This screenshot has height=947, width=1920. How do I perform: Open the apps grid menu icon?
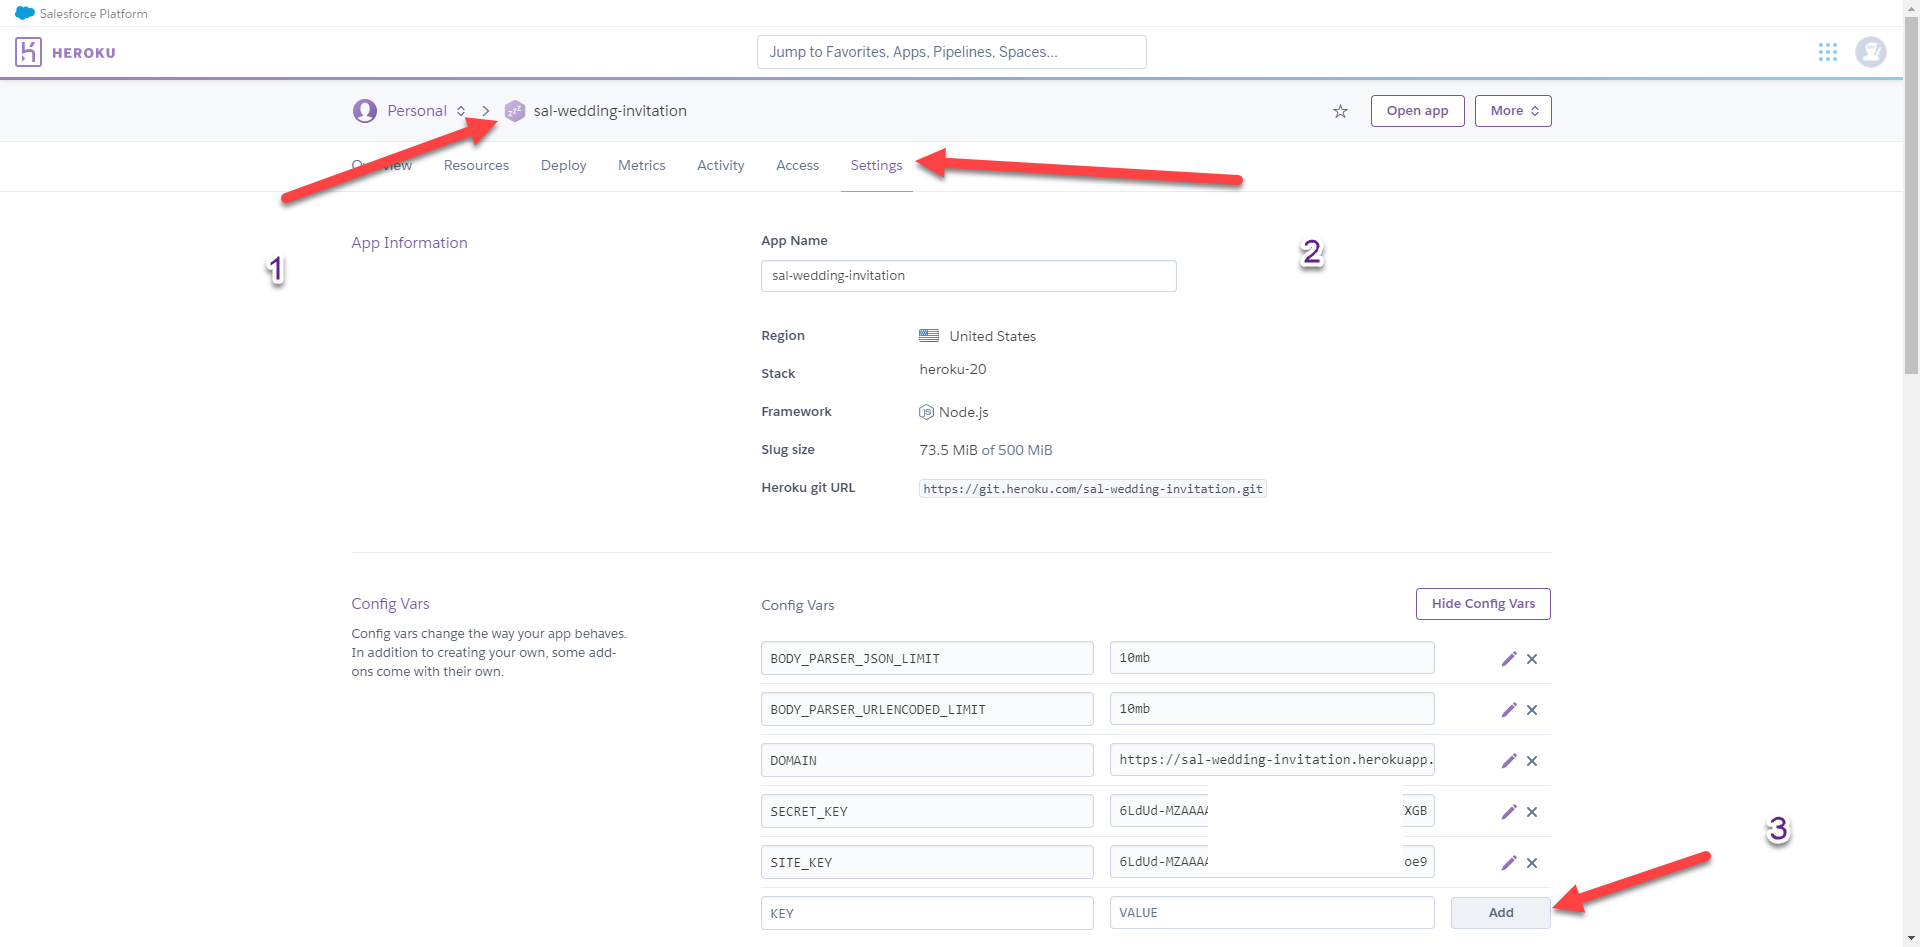click(1828, 52)
